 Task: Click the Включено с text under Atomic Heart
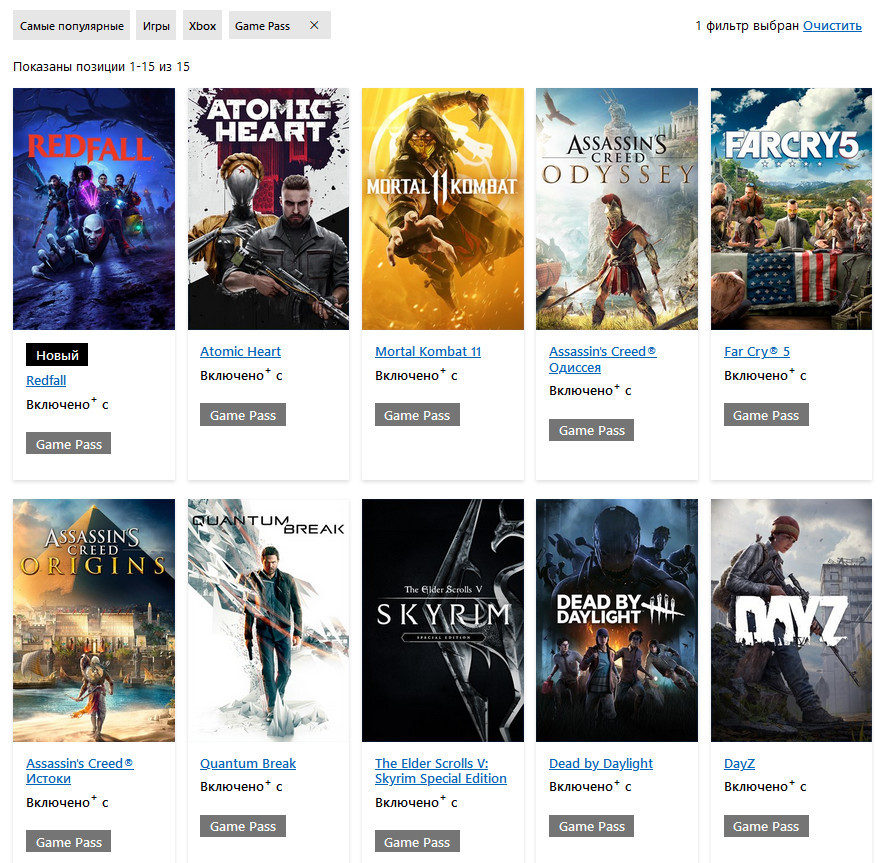[x=241, y=375]
